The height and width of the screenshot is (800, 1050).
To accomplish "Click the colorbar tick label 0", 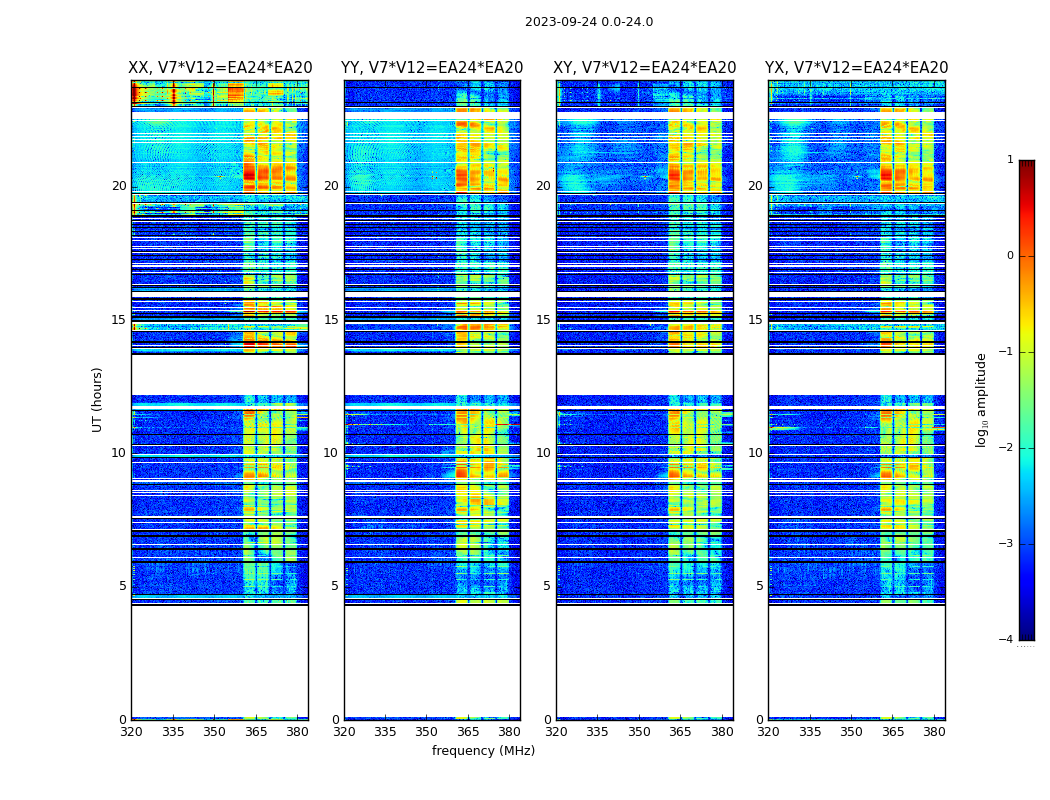I will pos(1009,256).
